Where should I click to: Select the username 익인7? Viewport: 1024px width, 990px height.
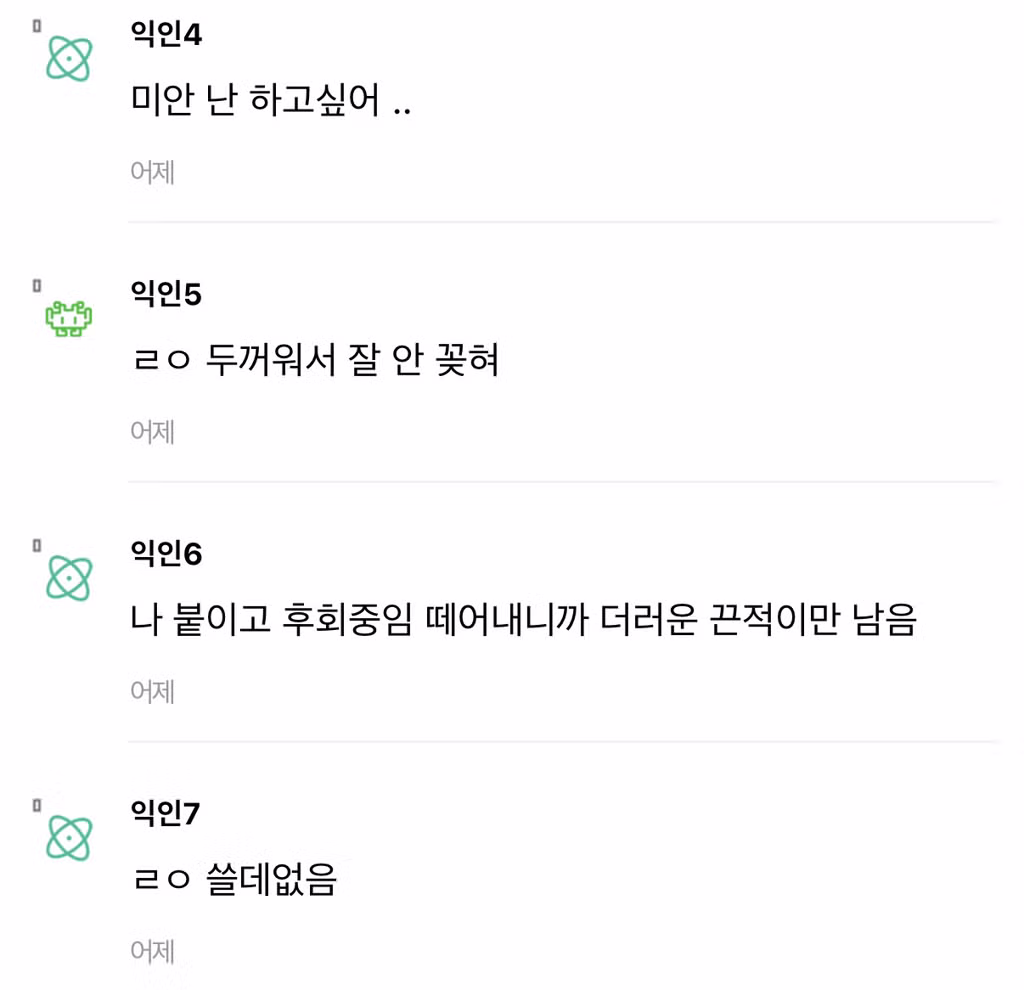pos(166,814)
